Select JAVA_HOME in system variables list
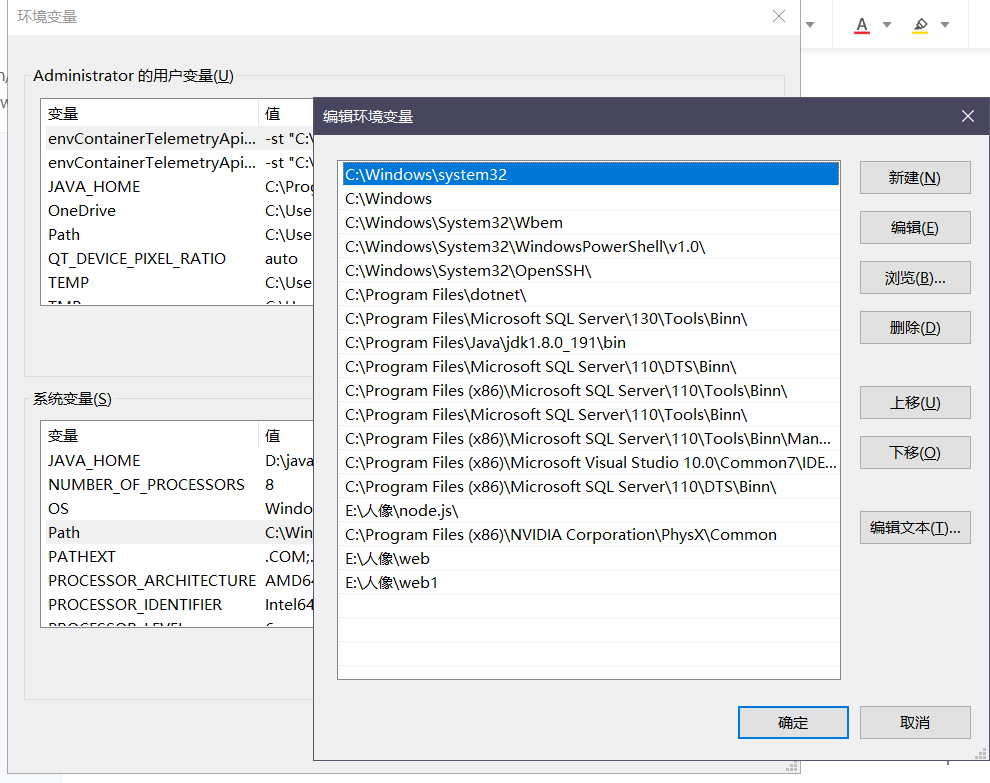Image resolution: width=990 pixels, height=783 pixels. pos(177,460)
